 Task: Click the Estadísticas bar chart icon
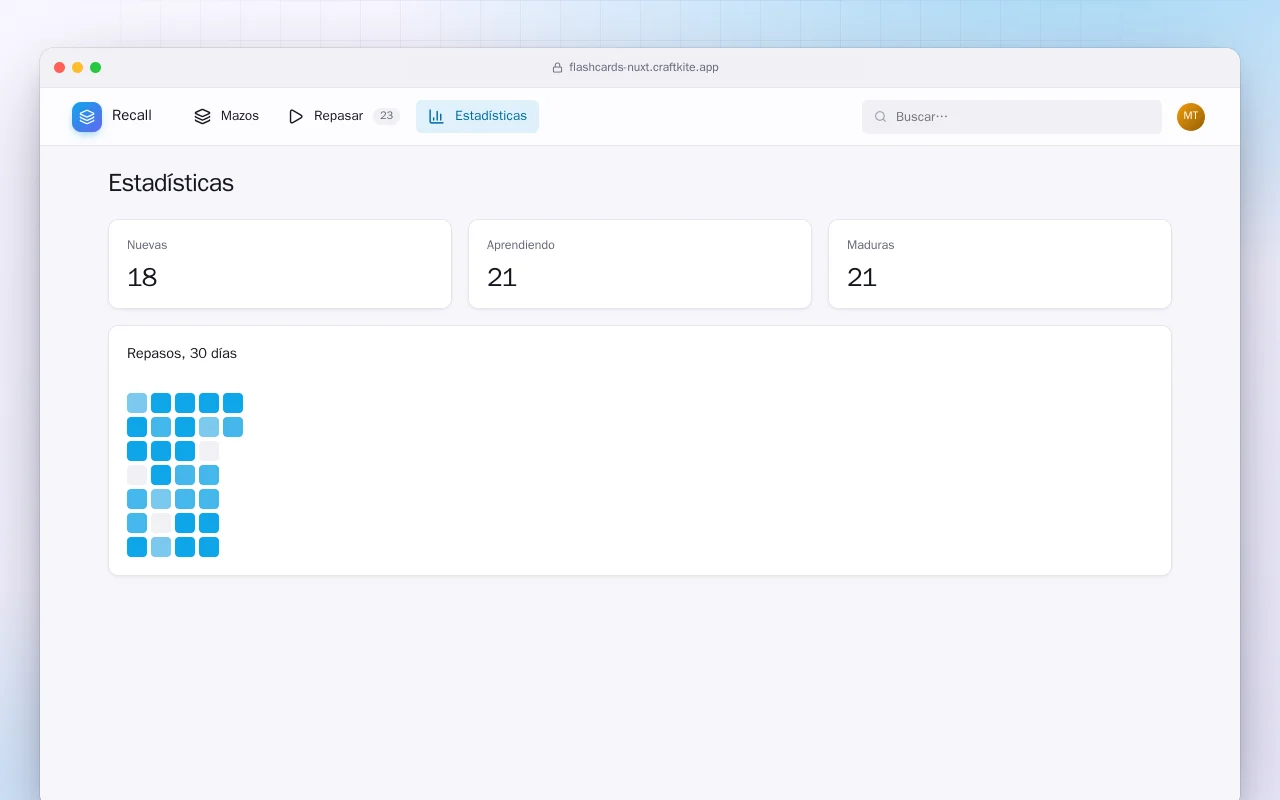point(436,116)
